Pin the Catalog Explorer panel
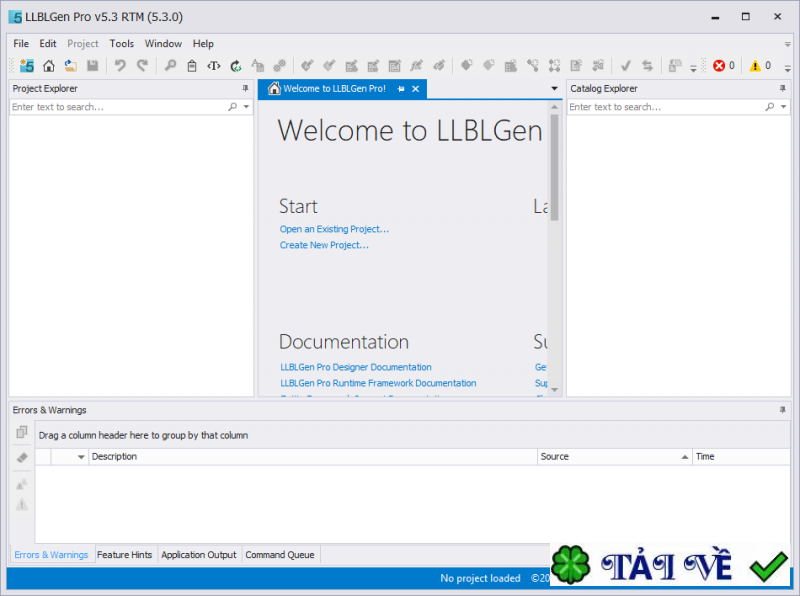The image size is (800, 596). (783, 88)
